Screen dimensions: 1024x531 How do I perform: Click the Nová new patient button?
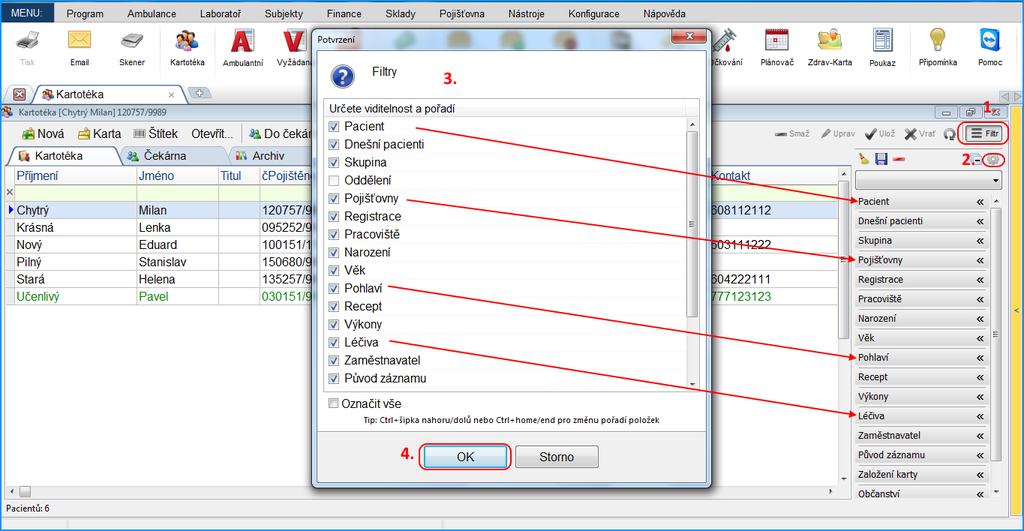[43, 134]
